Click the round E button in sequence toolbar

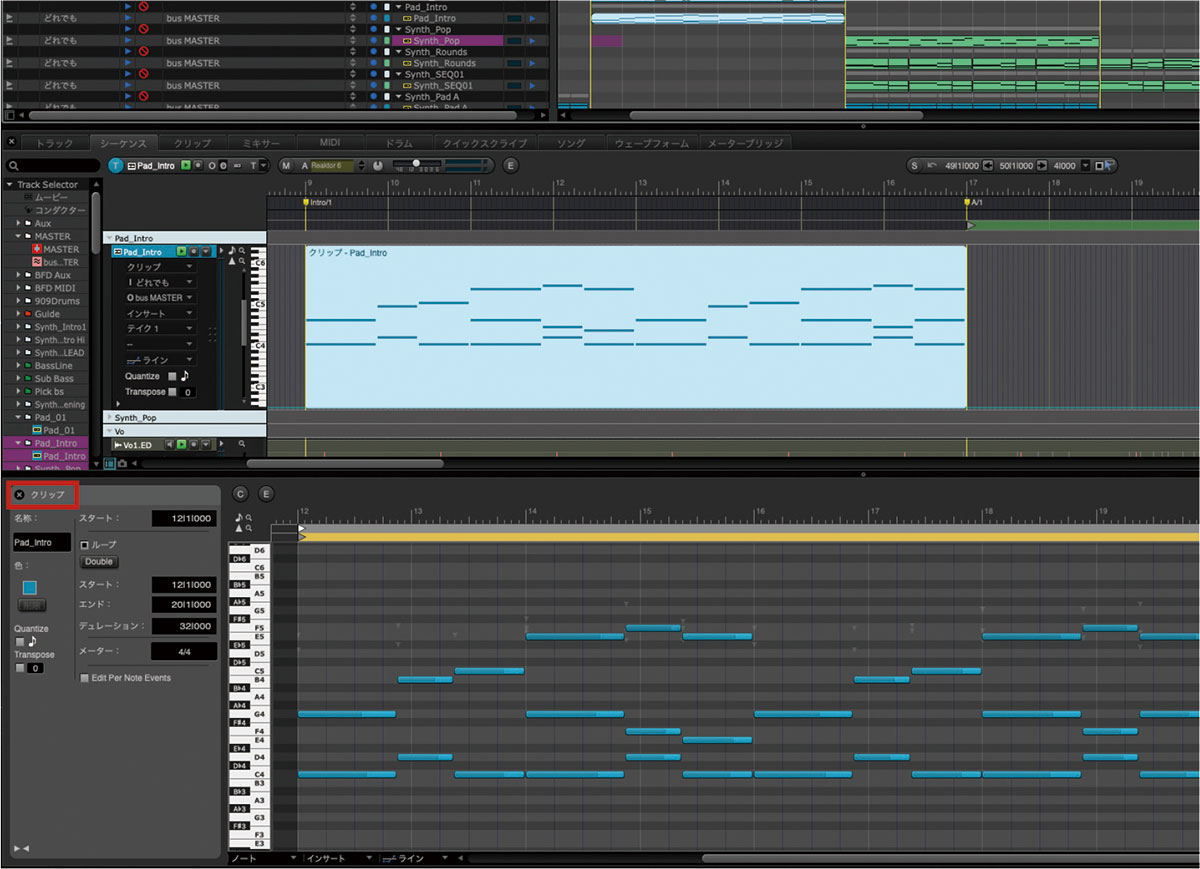pos(511,166)
